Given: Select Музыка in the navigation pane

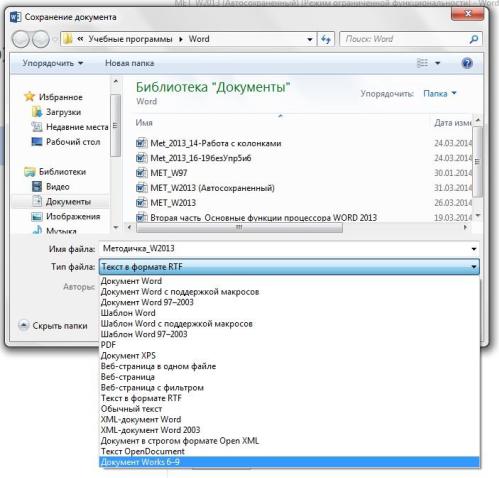Looking at the screenshot, I should [61, 230].
